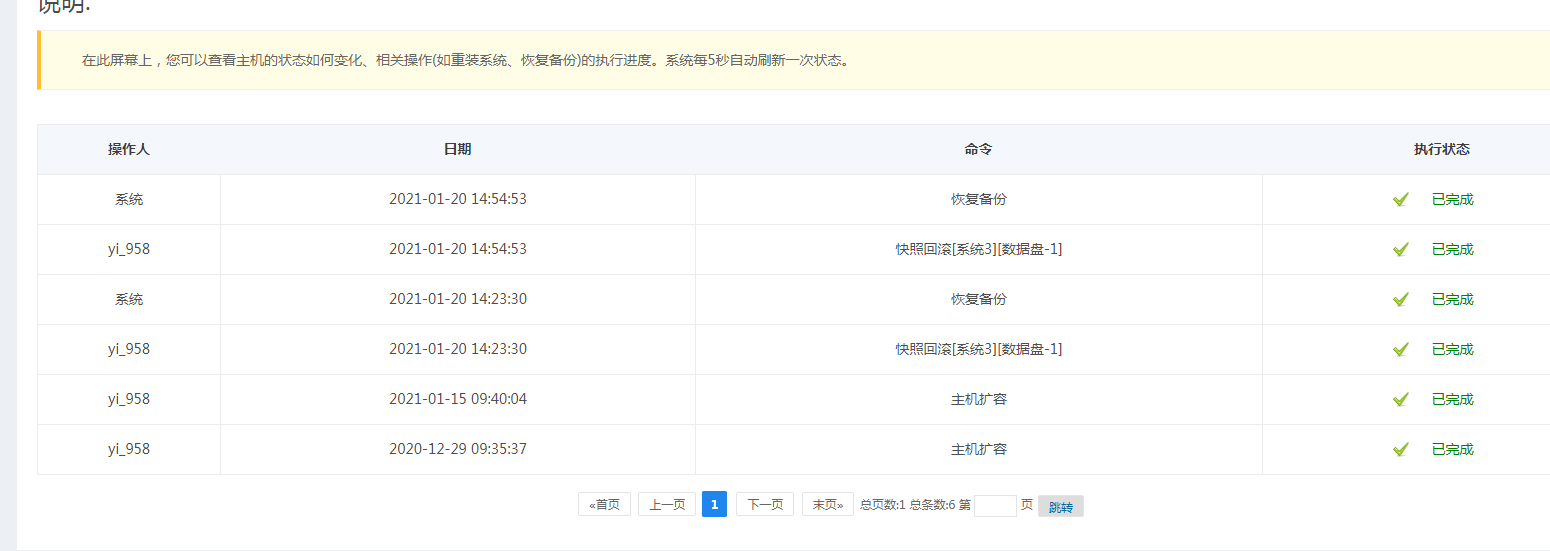Image resolution: width=1550 pixels, height=551 pixels.
Task: Click yi_958 in the 2021-01-15 row
Action: coord(129,399)
